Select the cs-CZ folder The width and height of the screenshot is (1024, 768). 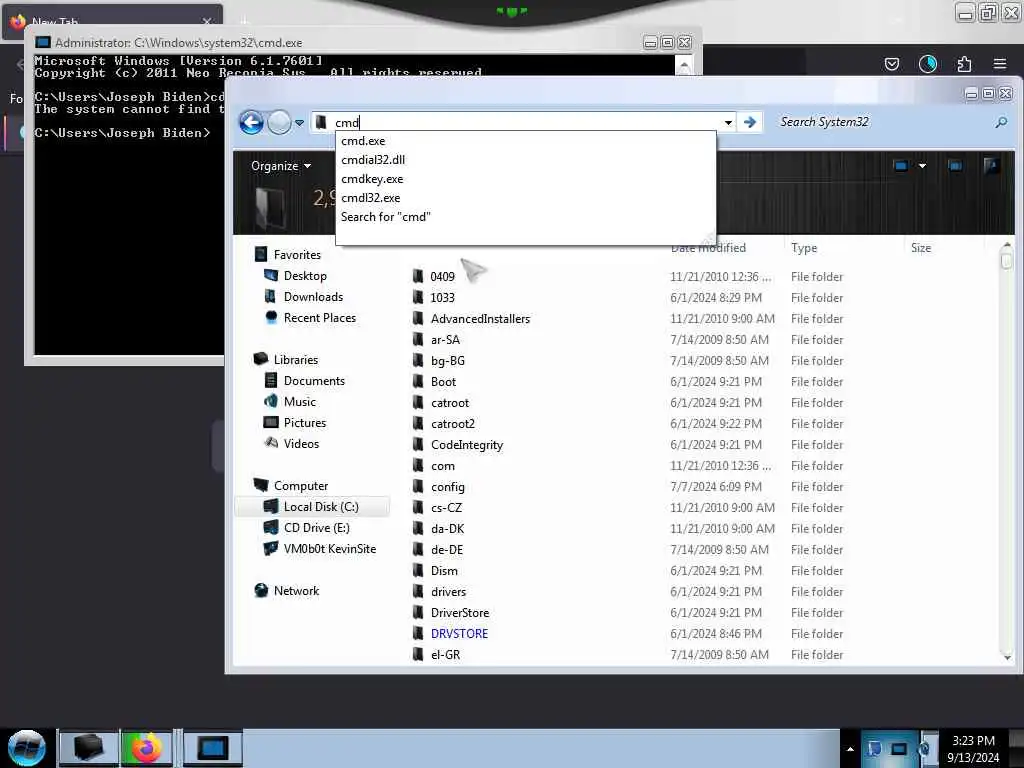tap(446, 507)
